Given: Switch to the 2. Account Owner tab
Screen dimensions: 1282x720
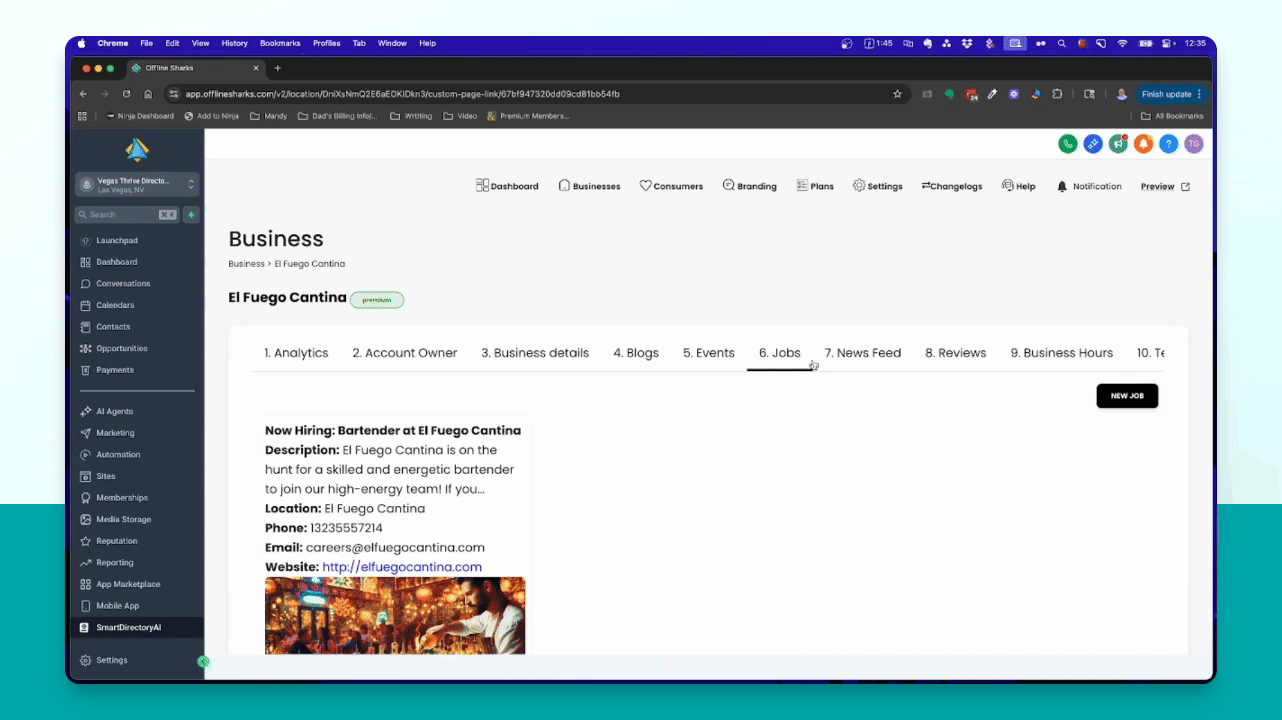Looking at the screenshot, I should click(405, 353).
